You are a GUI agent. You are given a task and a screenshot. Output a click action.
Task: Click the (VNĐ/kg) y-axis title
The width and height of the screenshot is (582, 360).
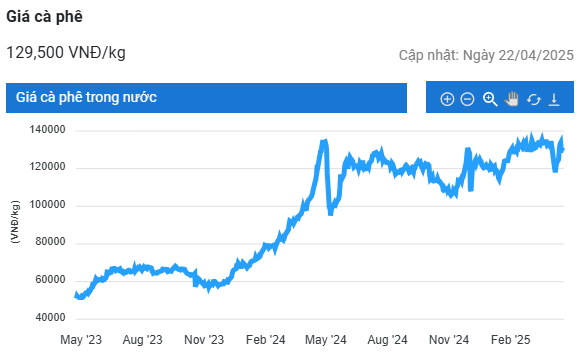point(15,222)
